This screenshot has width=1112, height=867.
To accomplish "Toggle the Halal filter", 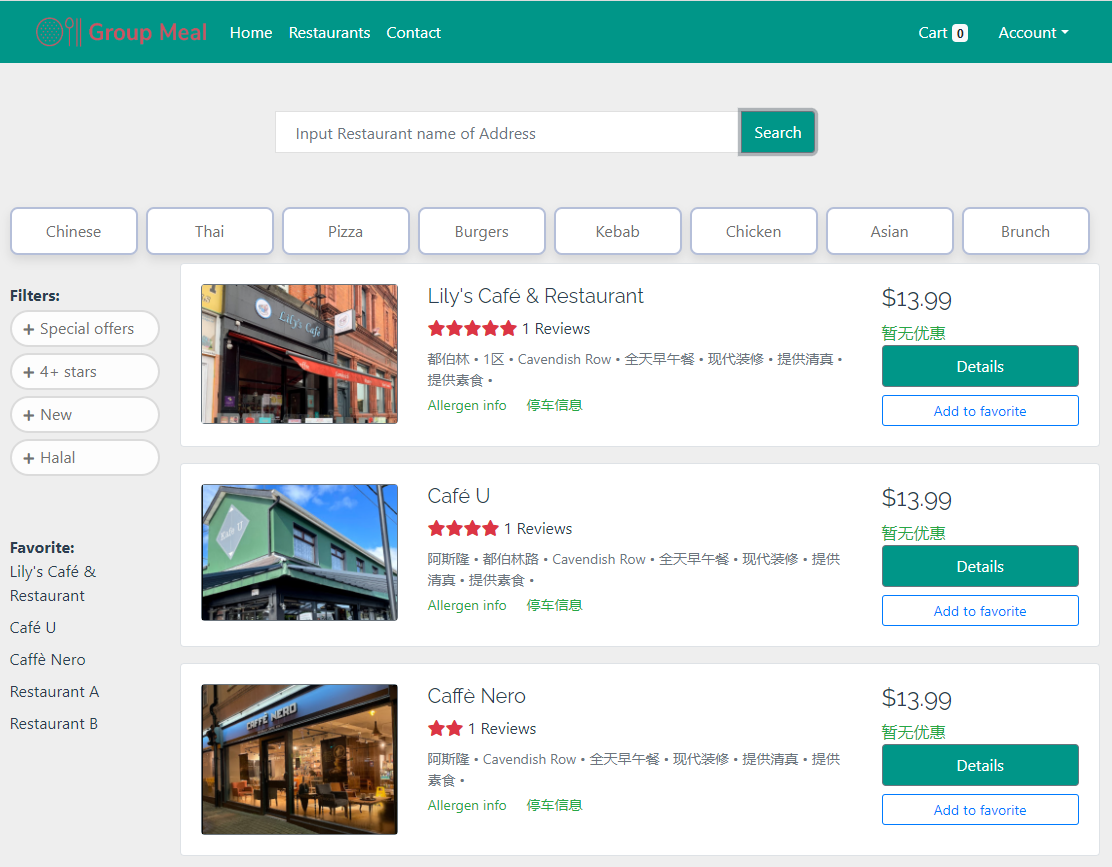I will [85, 458].
